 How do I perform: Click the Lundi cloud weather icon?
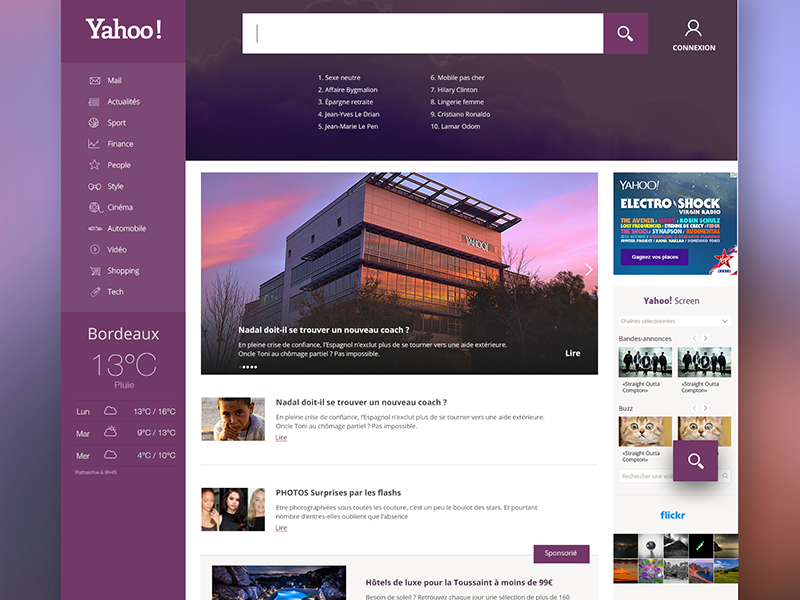110,411
